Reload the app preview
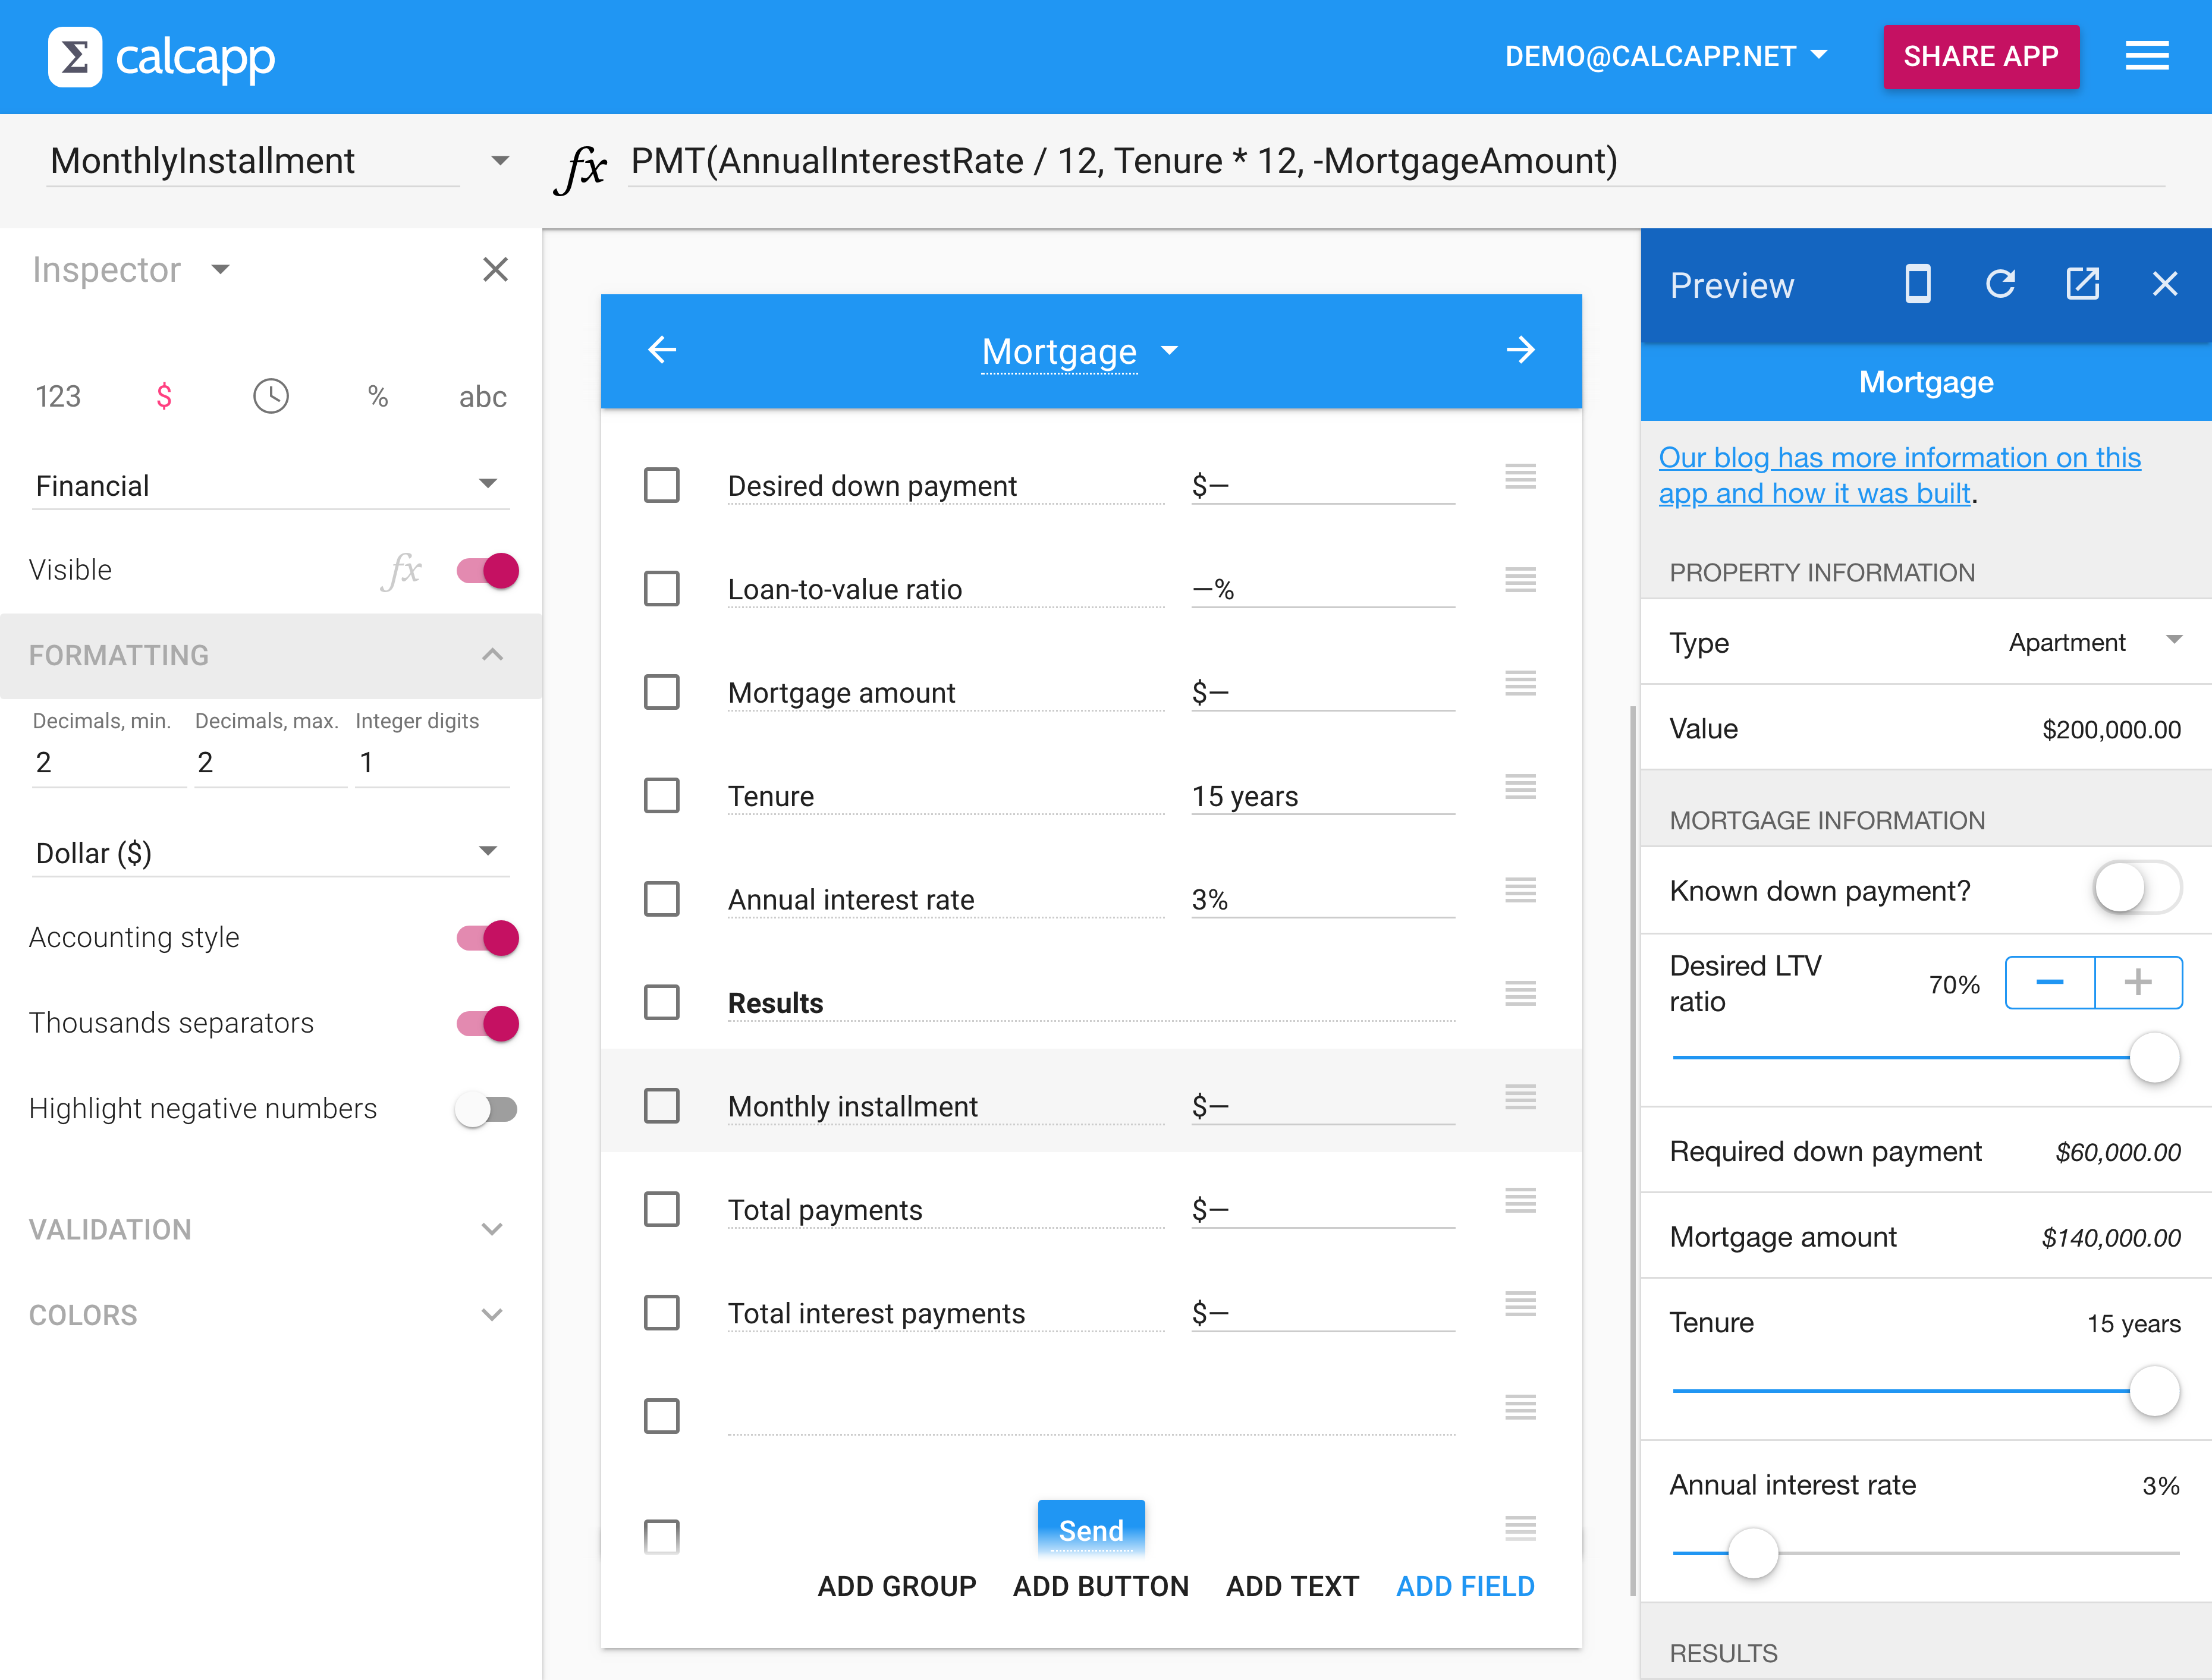 (2000, 285)
